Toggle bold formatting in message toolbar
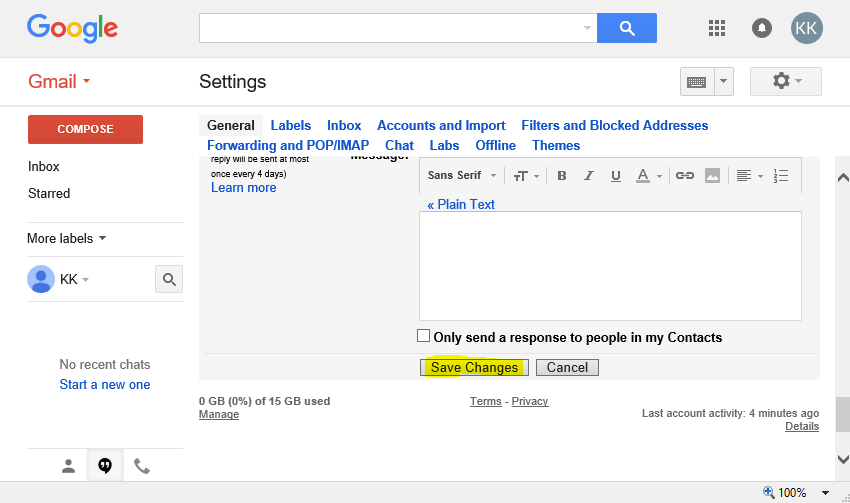 562,176
